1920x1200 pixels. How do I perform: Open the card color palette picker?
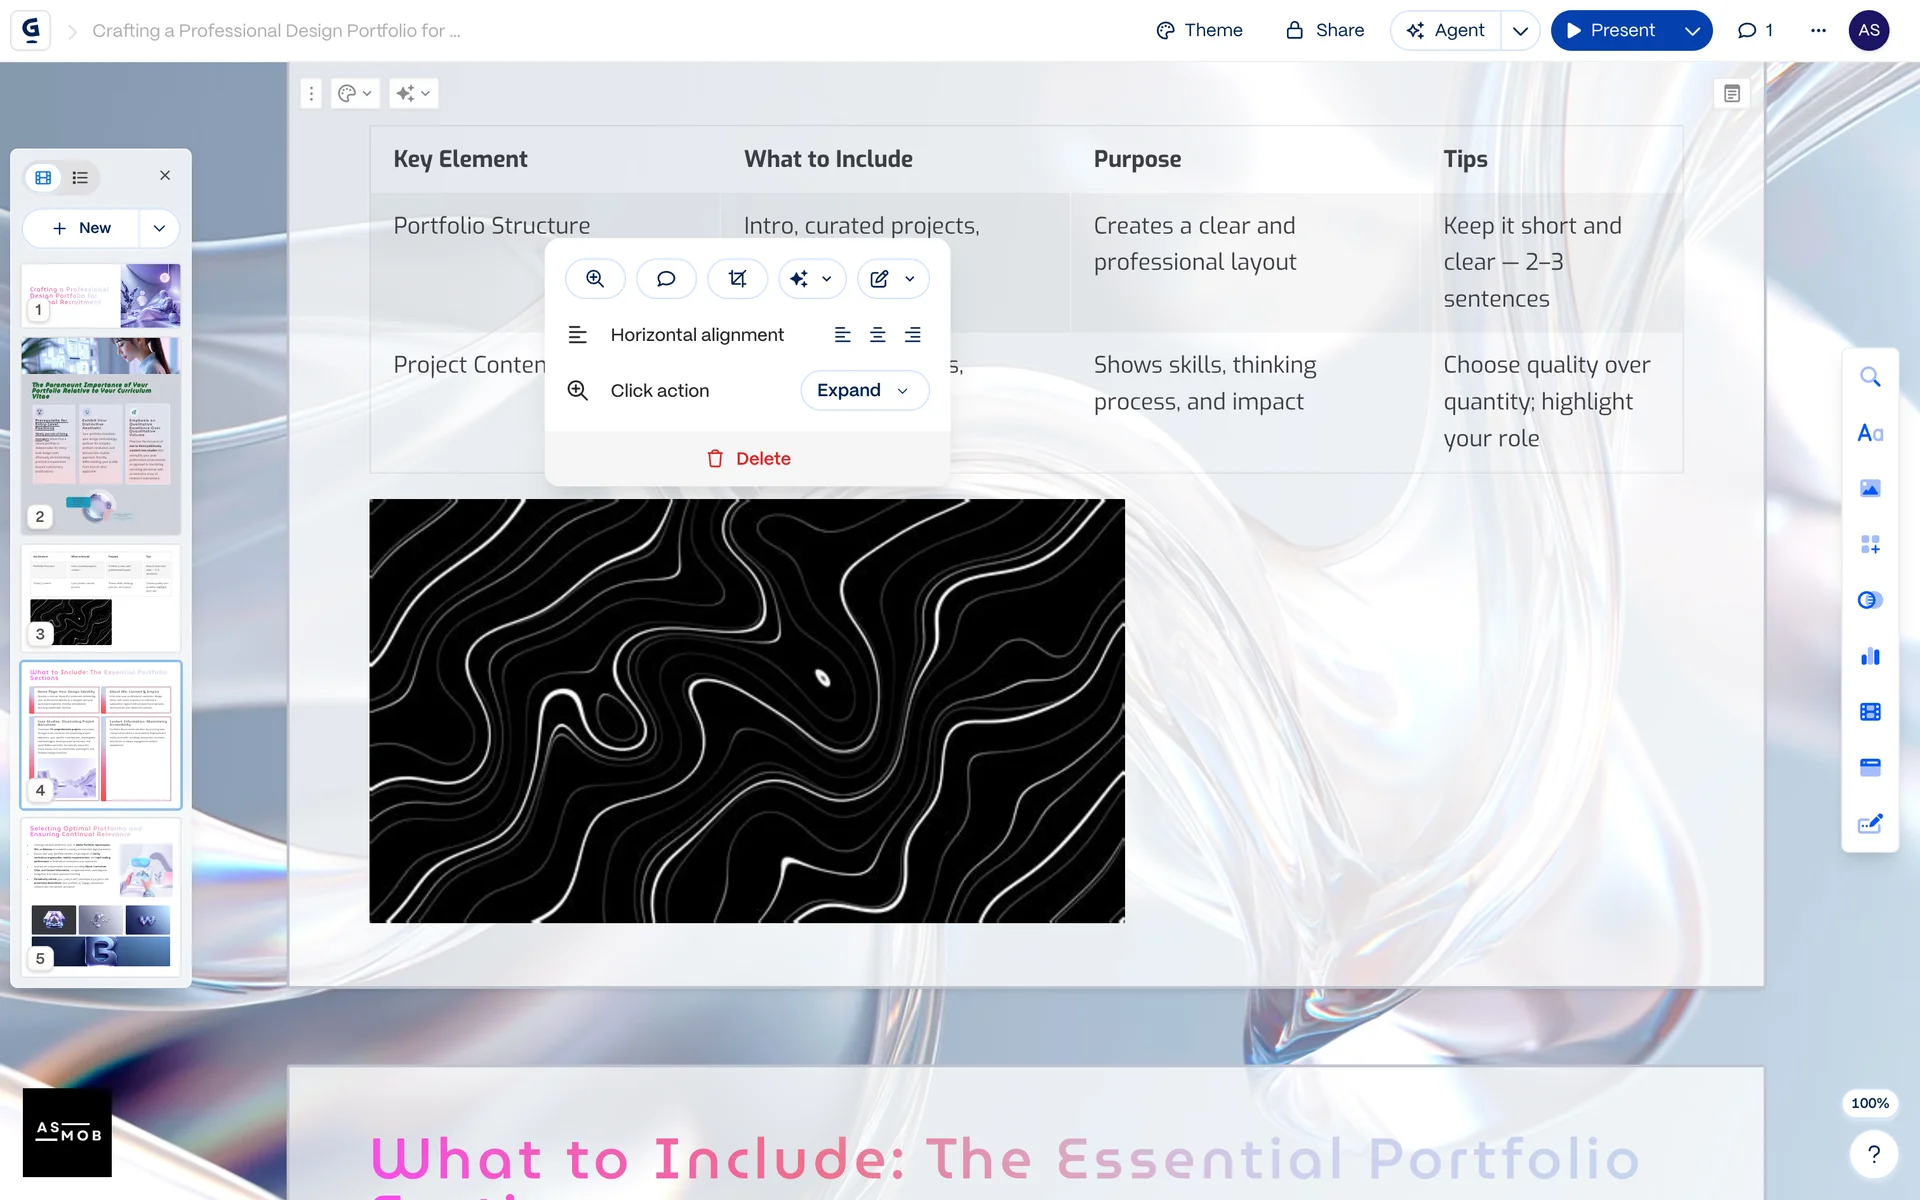coord(354,94)
